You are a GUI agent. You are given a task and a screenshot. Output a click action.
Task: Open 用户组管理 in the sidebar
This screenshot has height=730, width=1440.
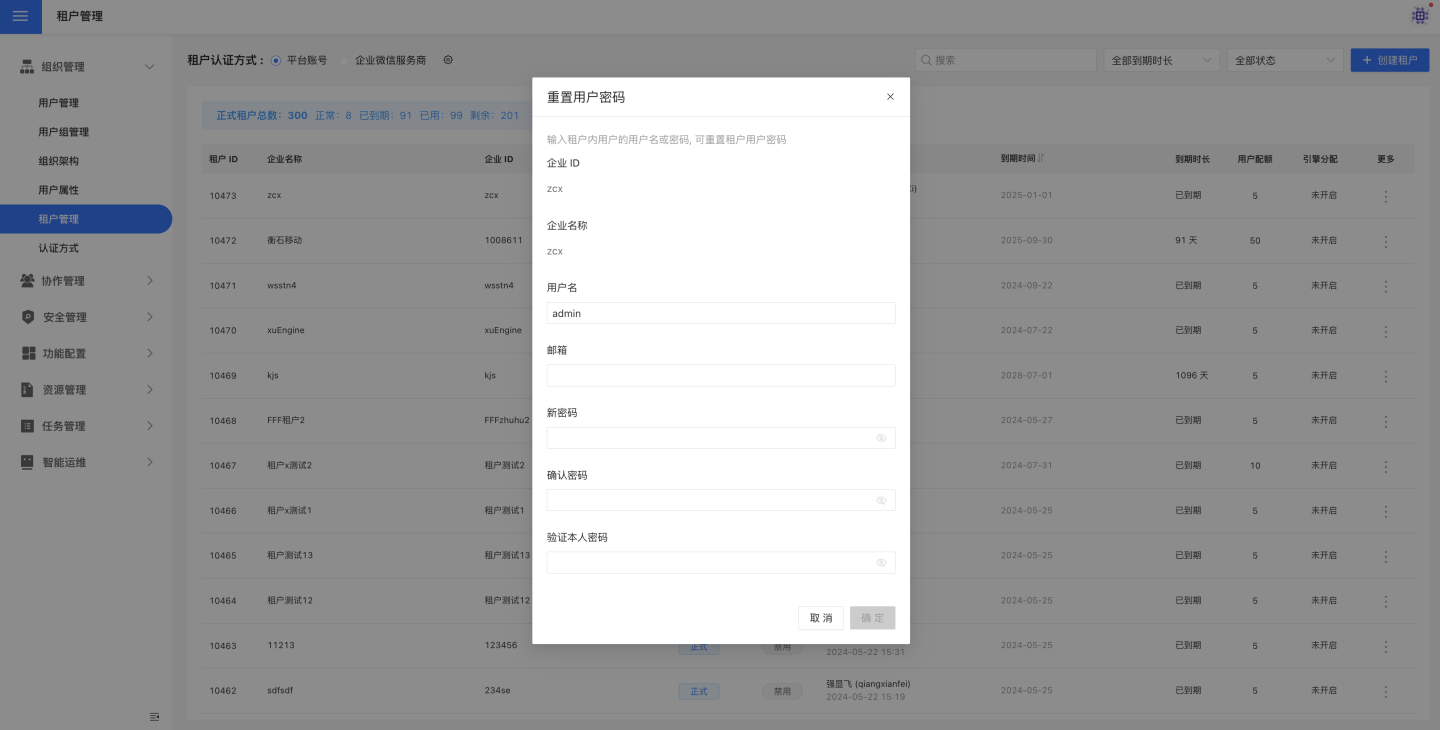pyautogui.click(x=64, y=132)
